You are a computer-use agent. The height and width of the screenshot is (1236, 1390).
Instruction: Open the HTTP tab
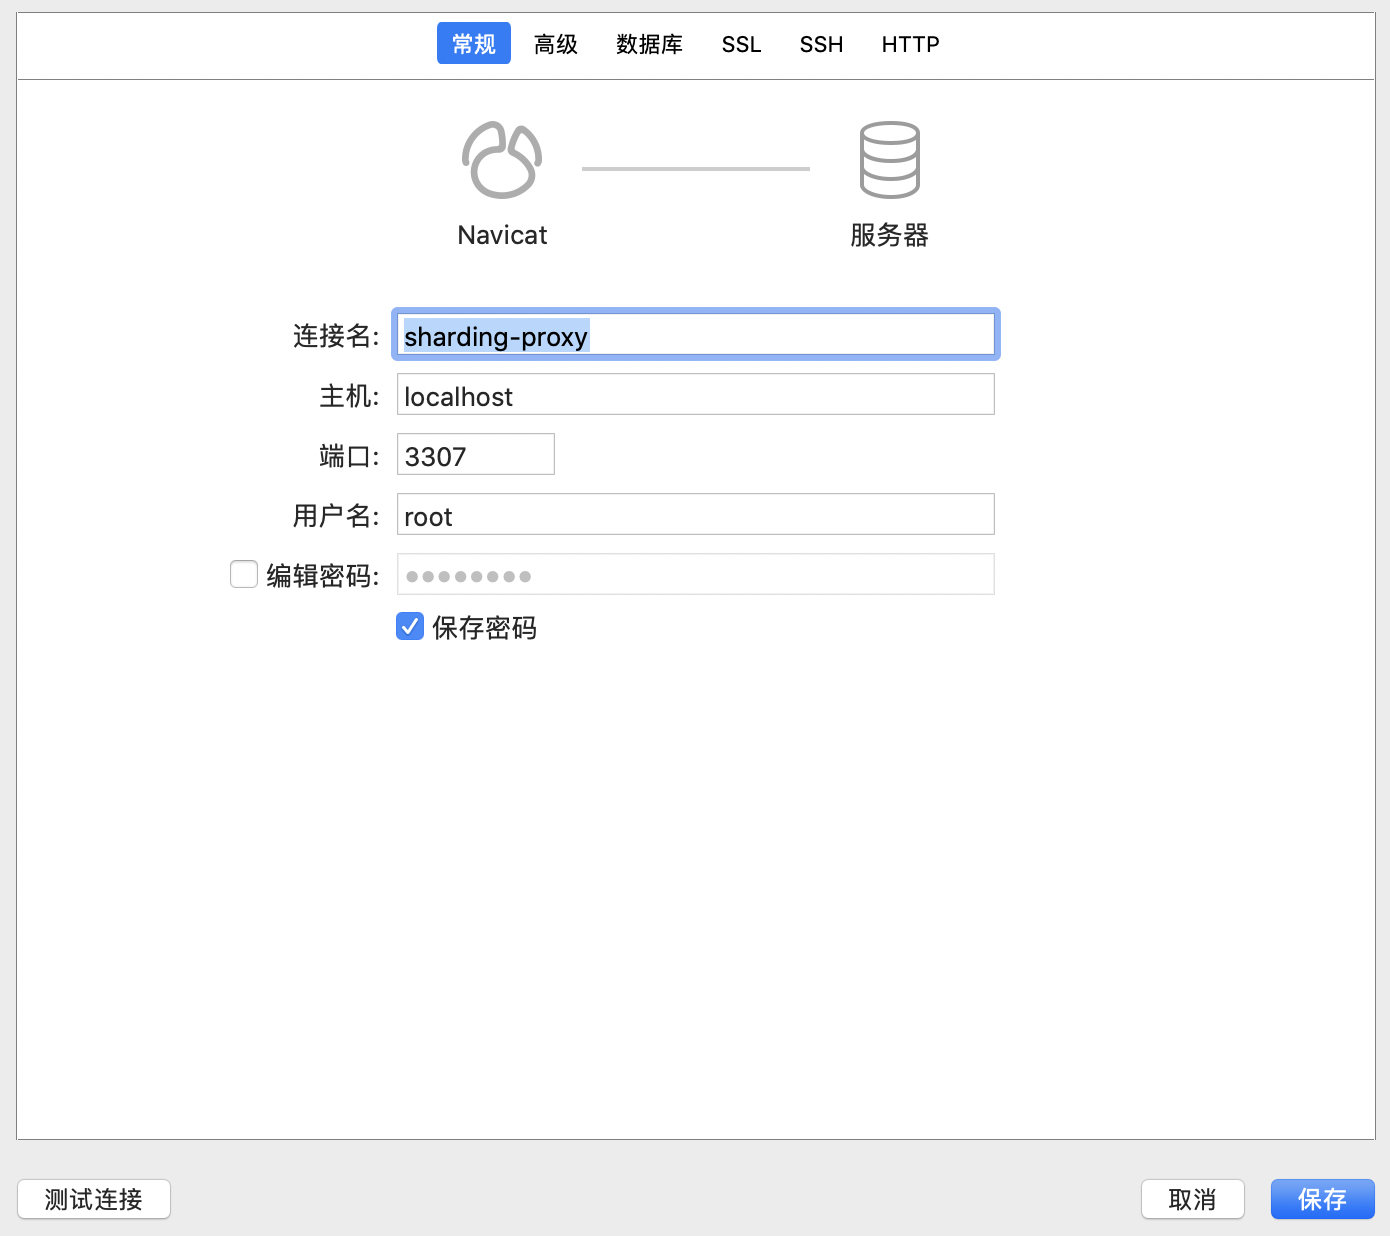click(911, 44)
